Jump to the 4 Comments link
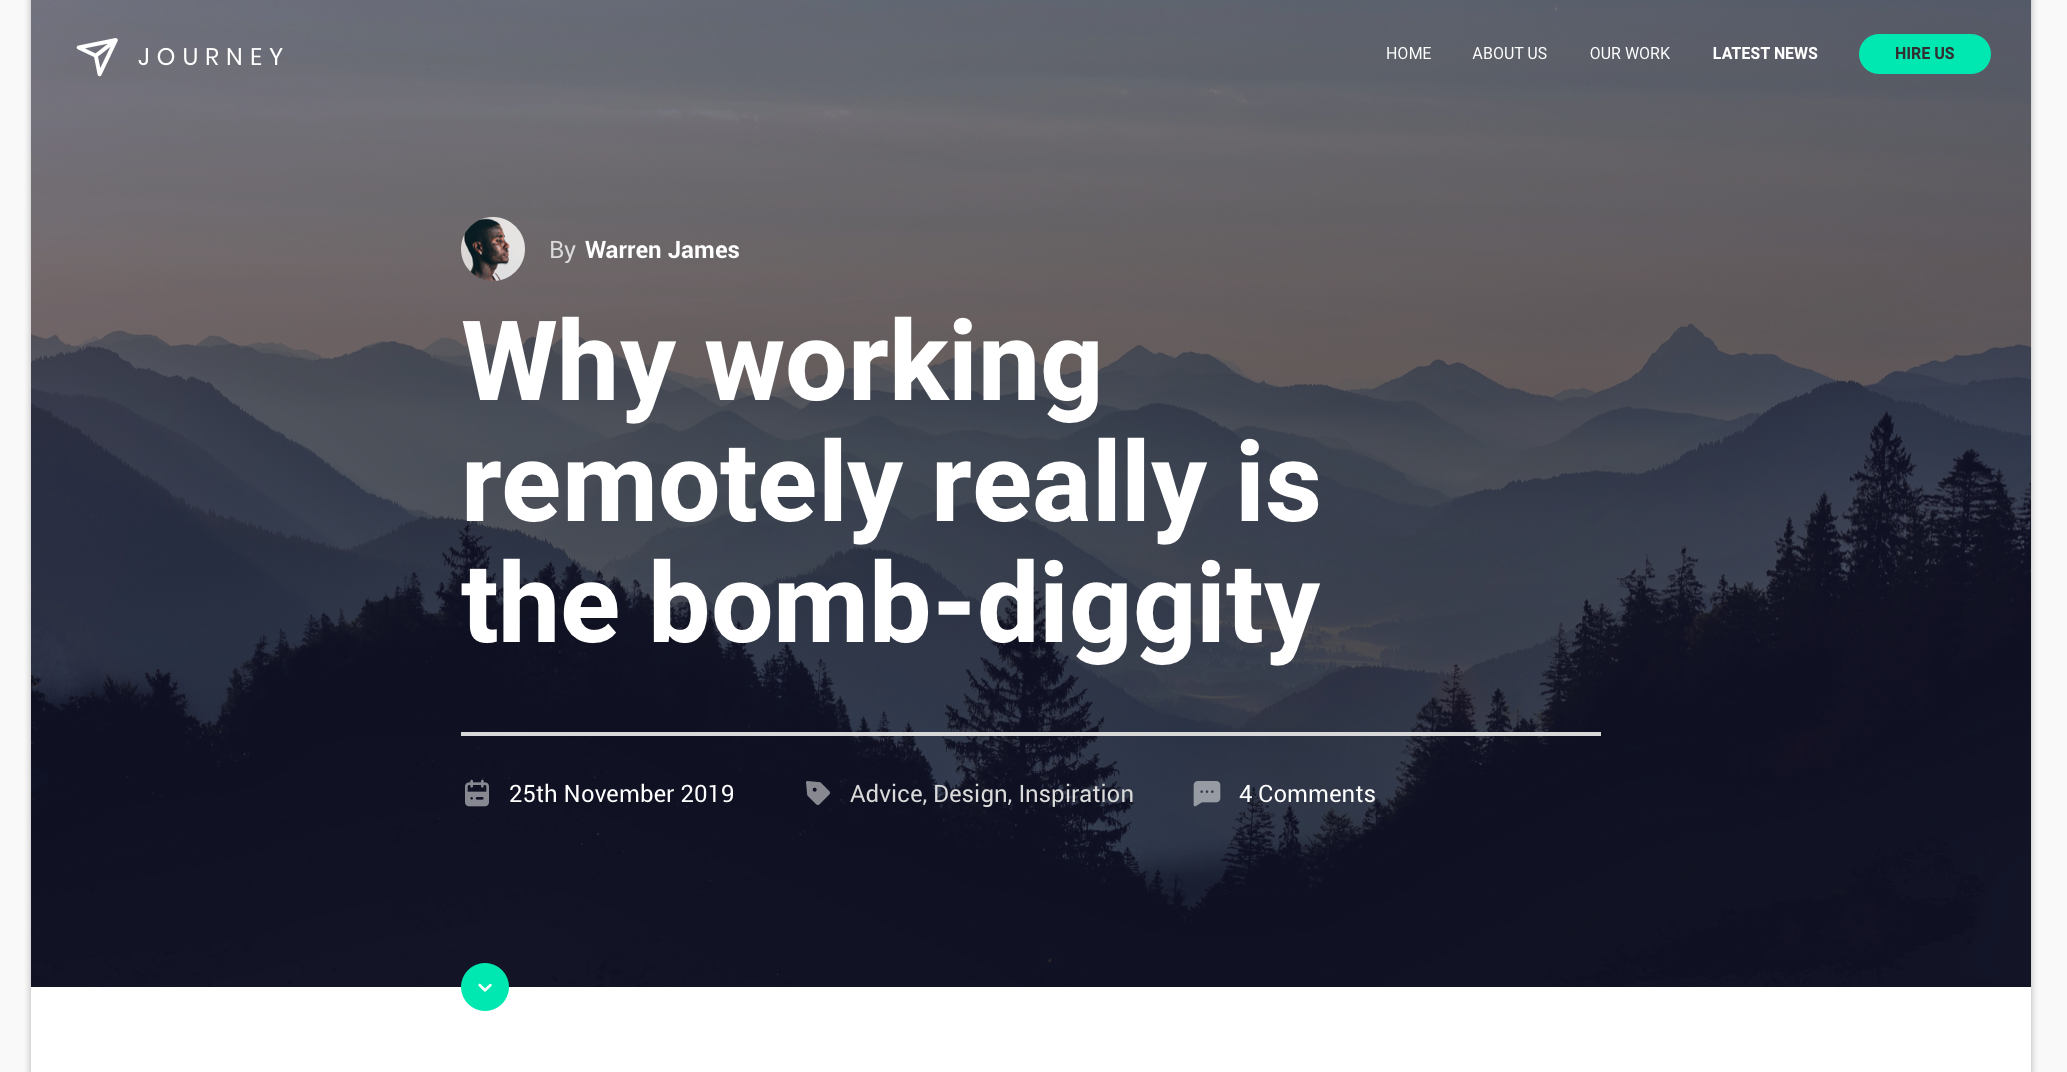The image size is (2067, 1072). tap(1307, 794)
